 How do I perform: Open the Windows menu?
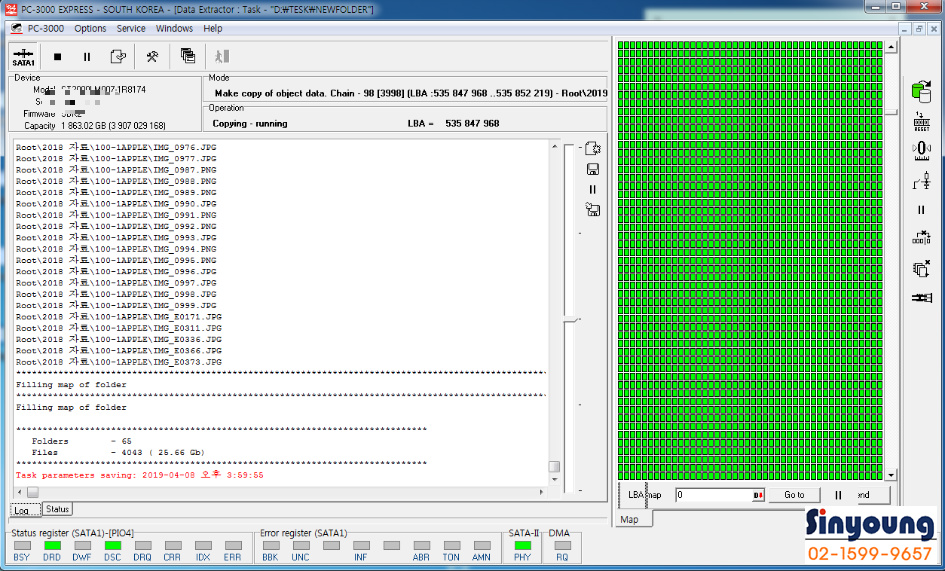click(x=174, y=28)
